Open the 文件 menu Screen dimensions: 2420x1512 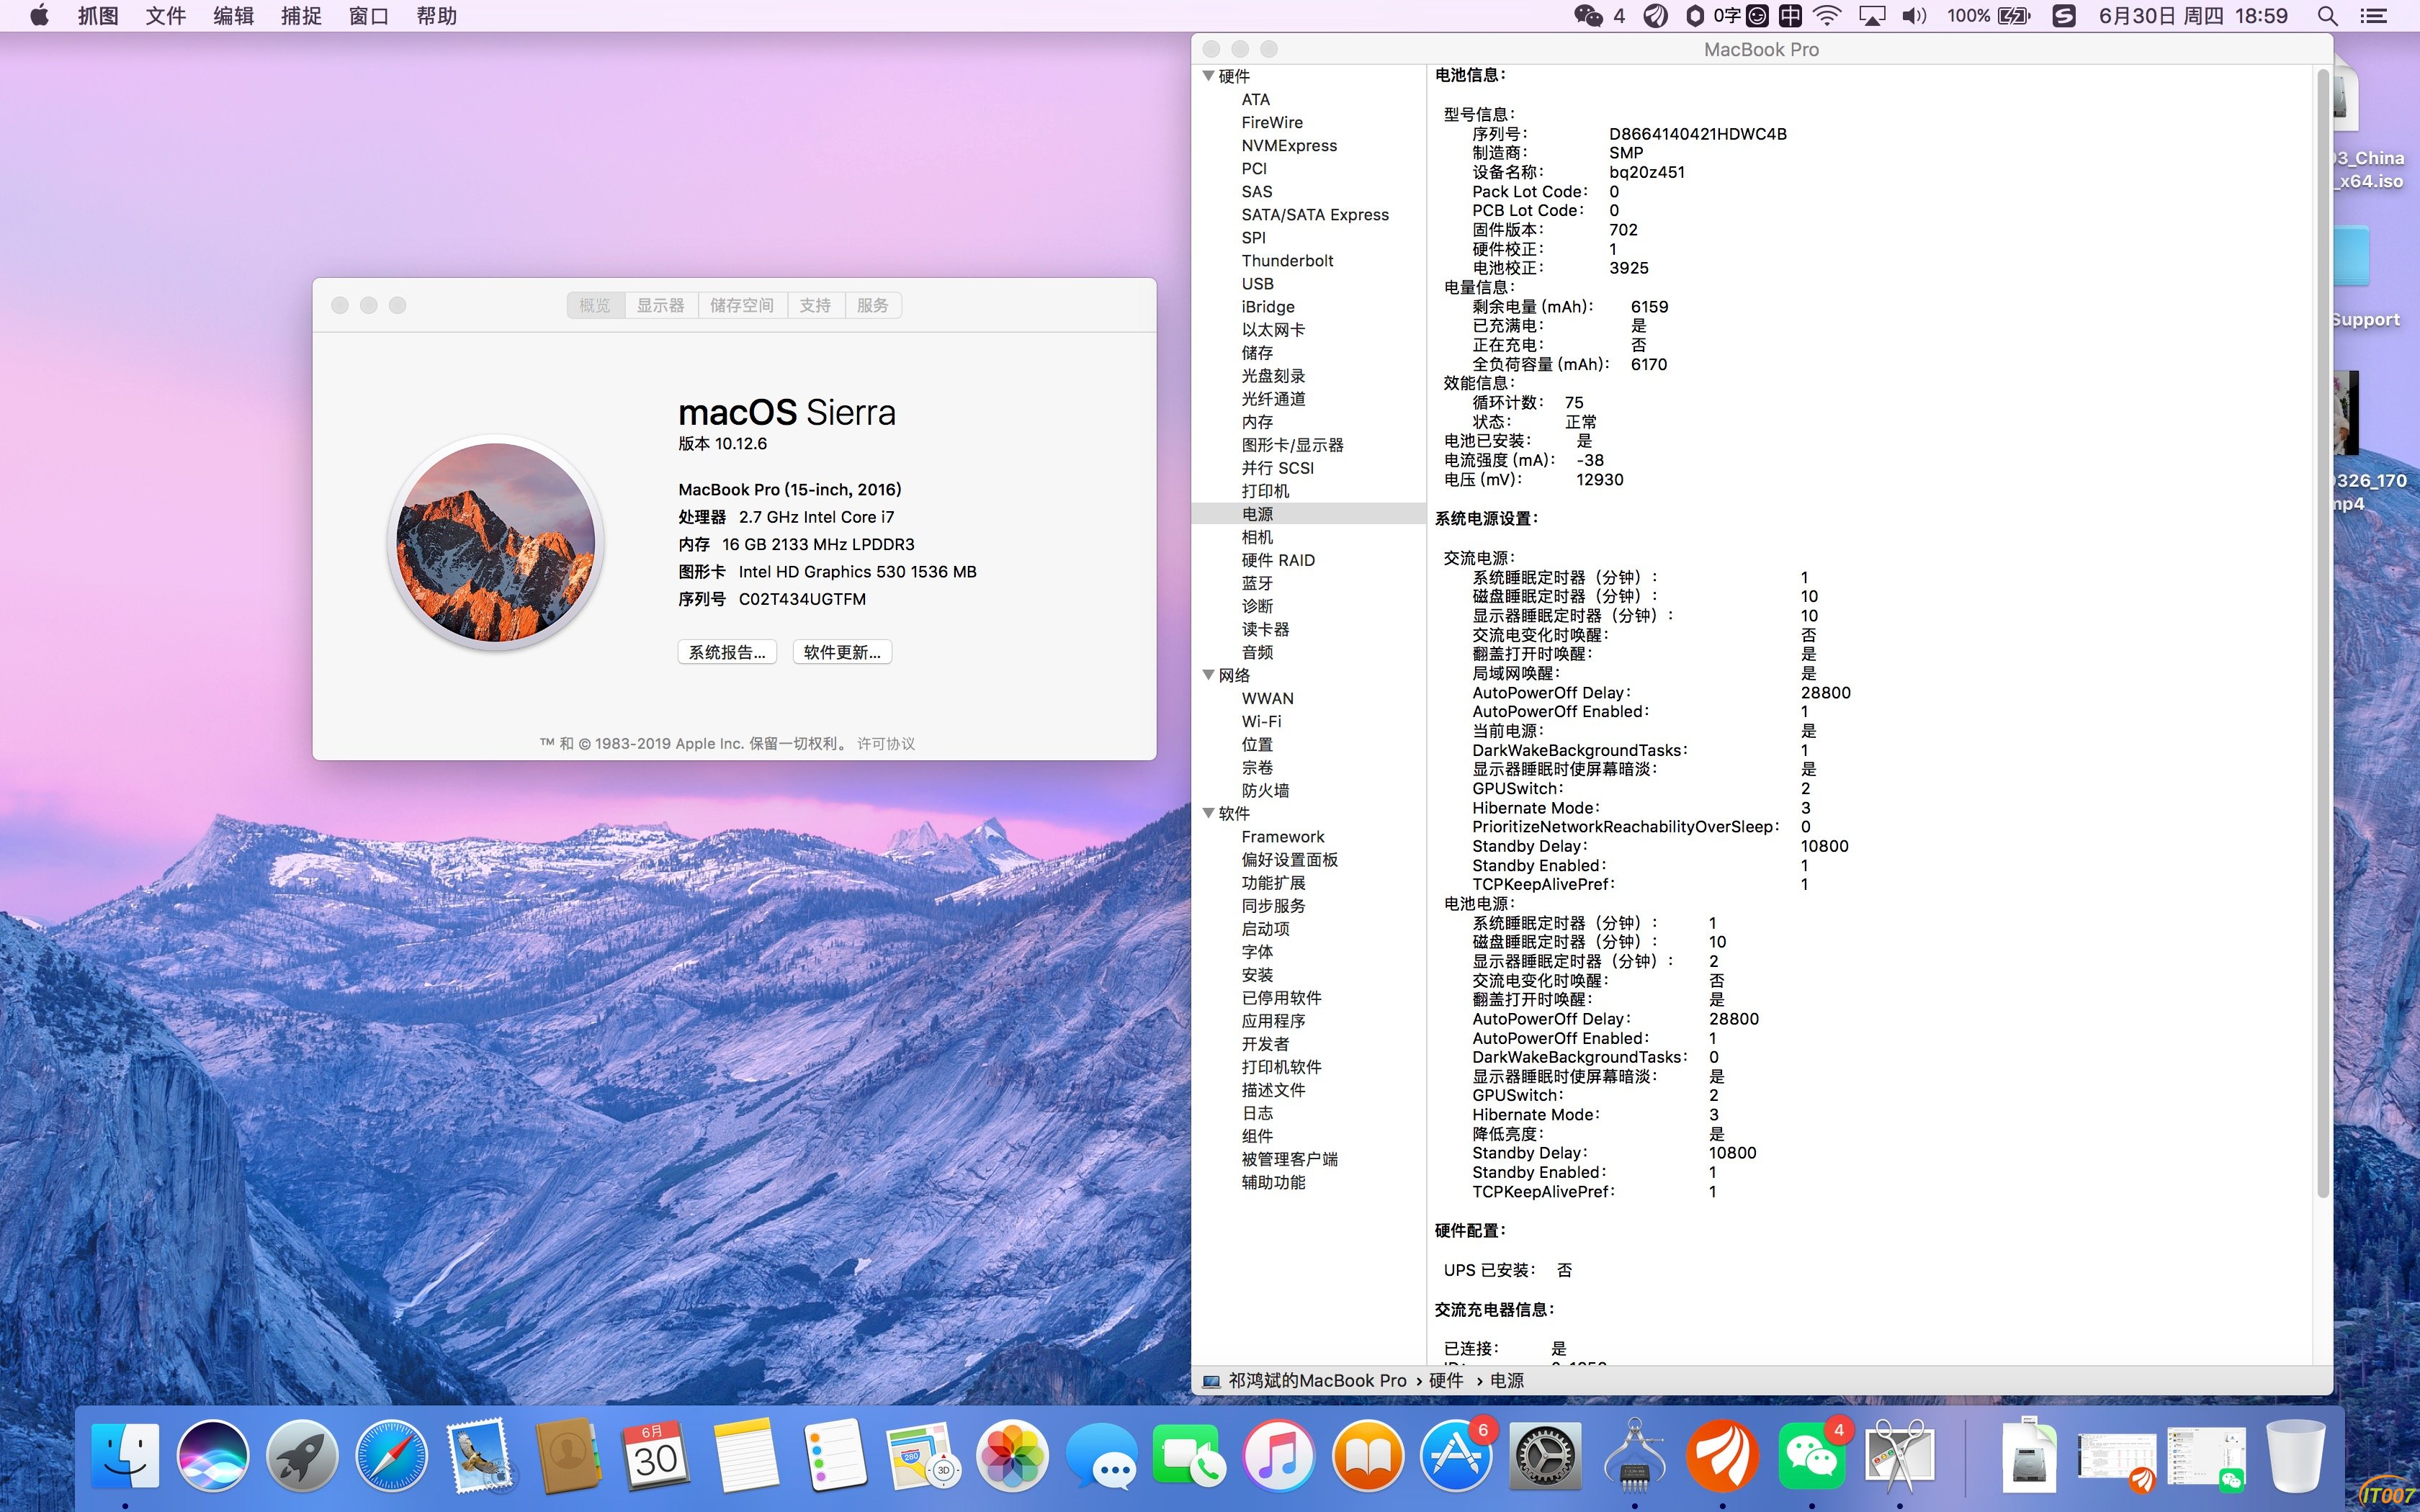coord(166,16)
